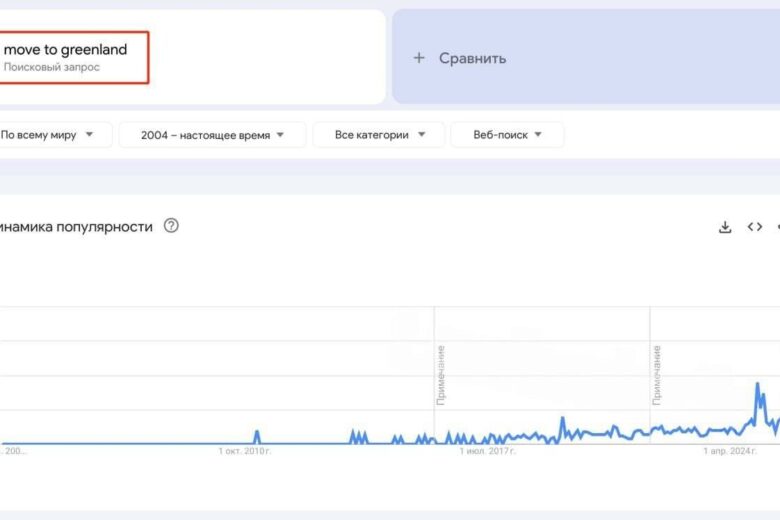Click the move to greenland search term
The height and width of the screenshot is (520, 780).
pos(66,50)
